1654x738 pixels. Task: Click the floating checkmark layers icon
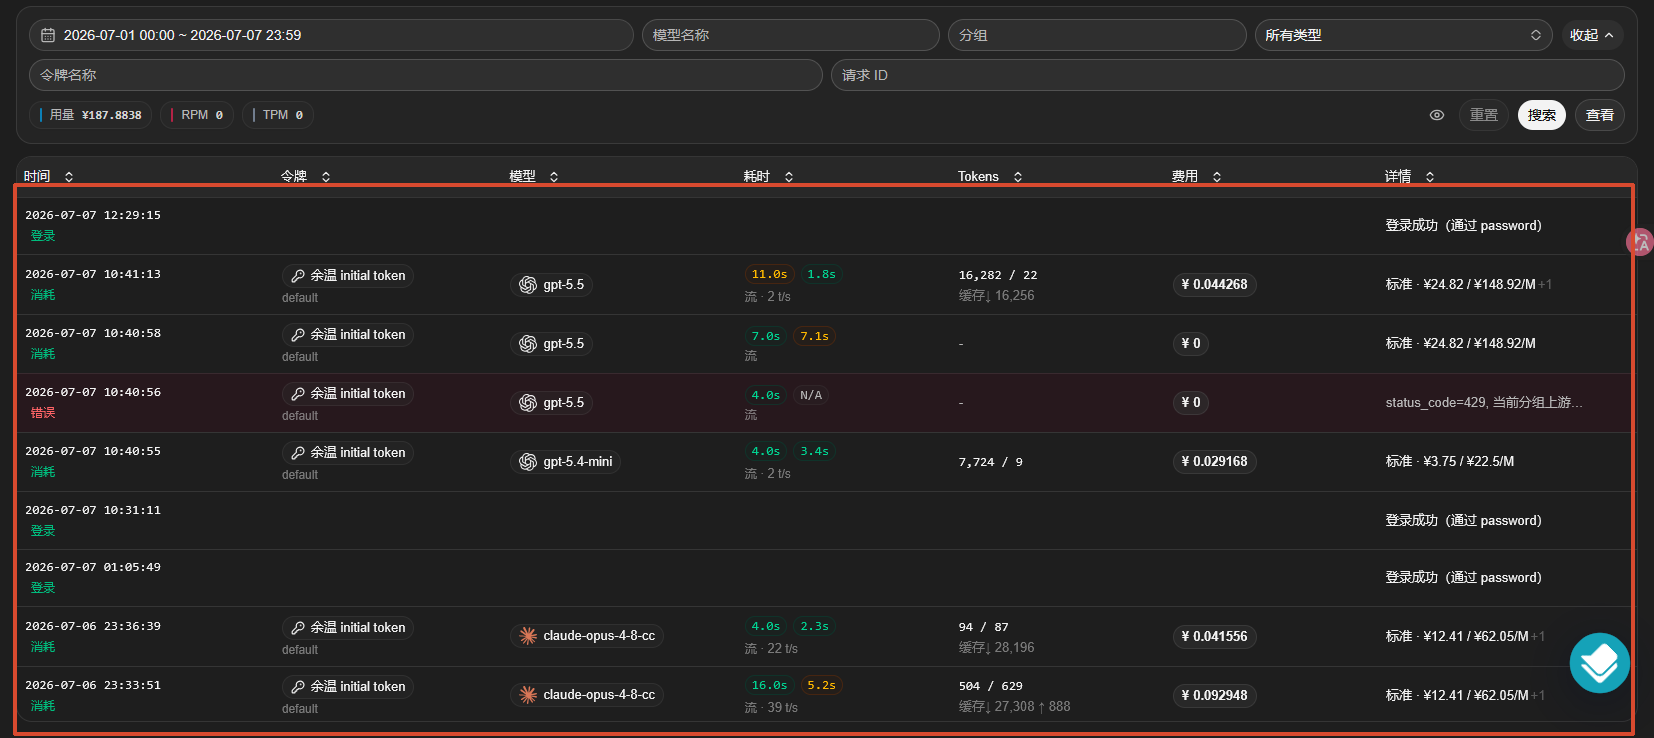tap(1599, 663)
